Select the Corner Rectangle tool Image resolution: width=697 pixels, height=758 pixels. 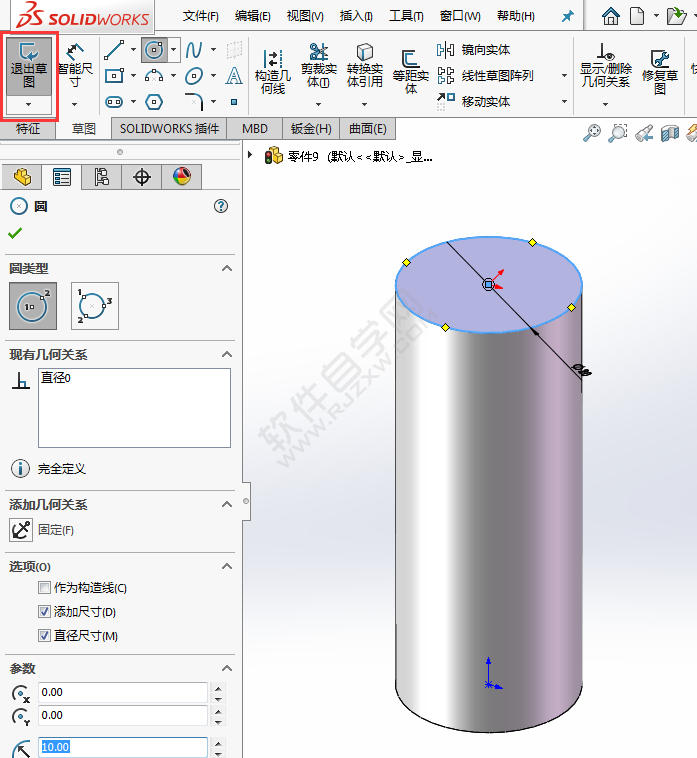click(x=114, y=76)
